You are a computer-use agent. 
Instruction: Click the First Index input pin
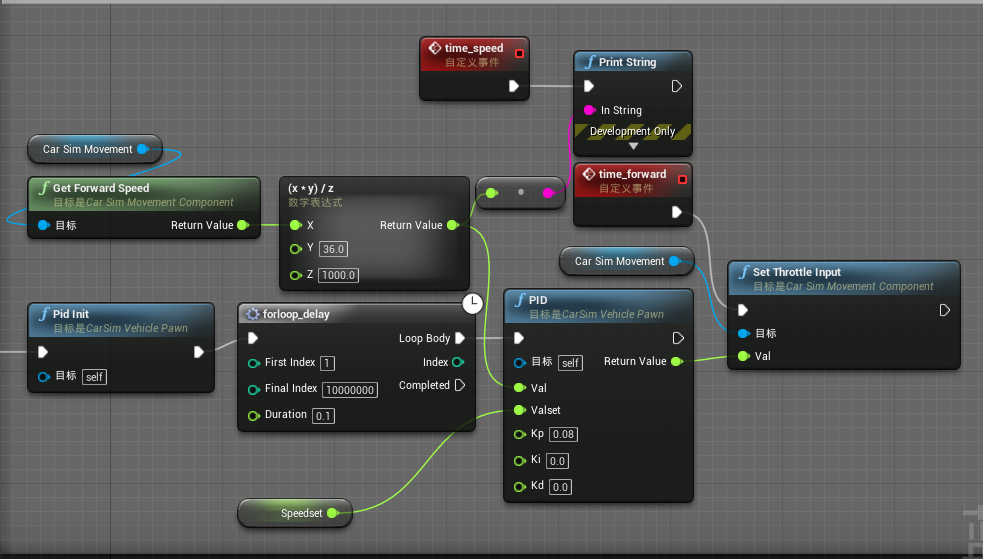253,363
